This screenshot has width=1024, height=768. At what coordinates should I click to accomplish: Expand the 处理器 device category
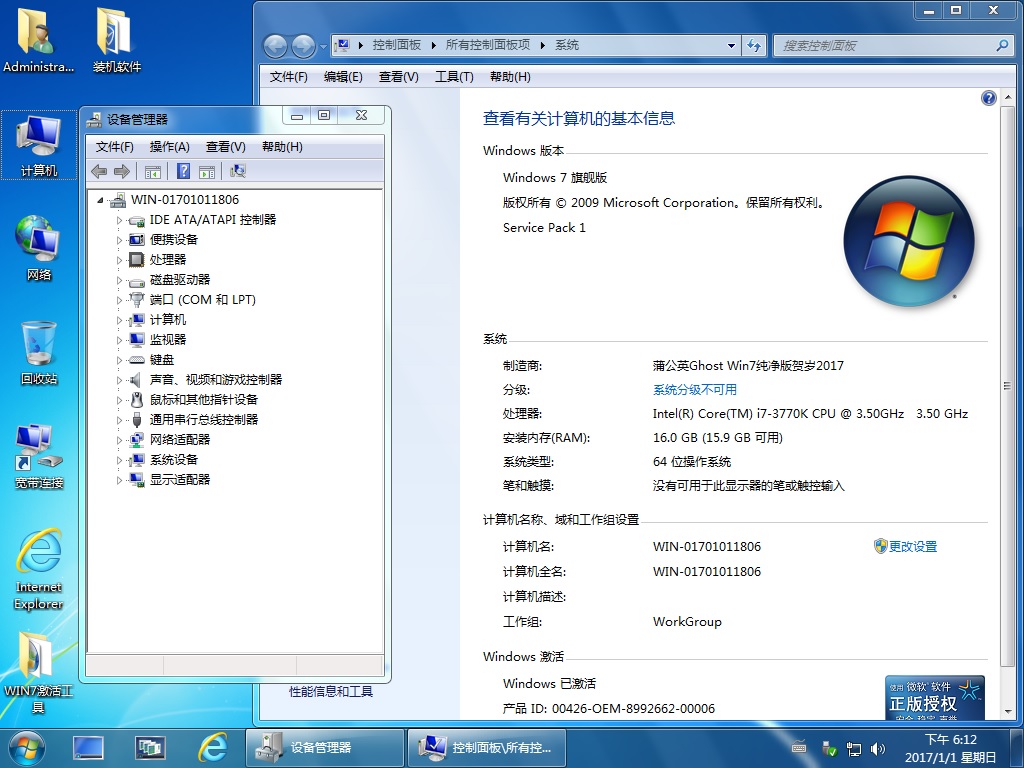click(118, 259)
